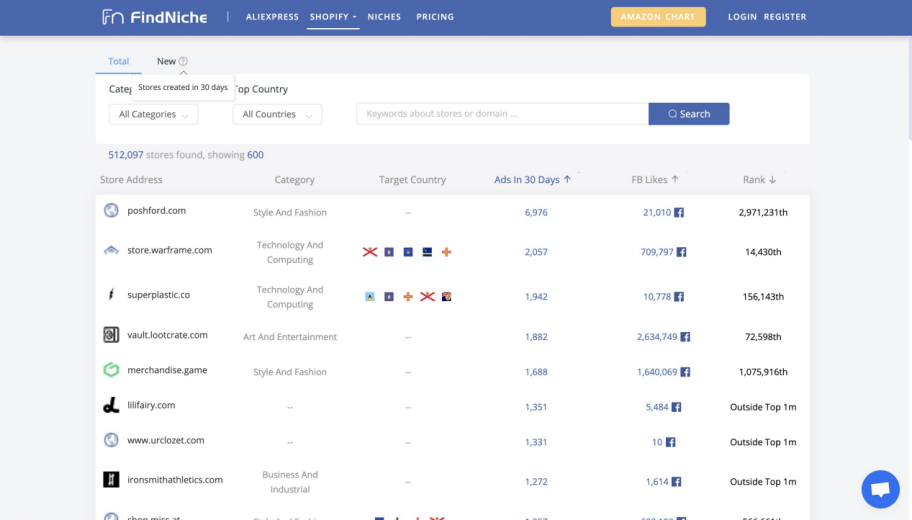Click store.warframe.com store logo
The height and width of the screenshot is (520, 912).
point(111,250)
